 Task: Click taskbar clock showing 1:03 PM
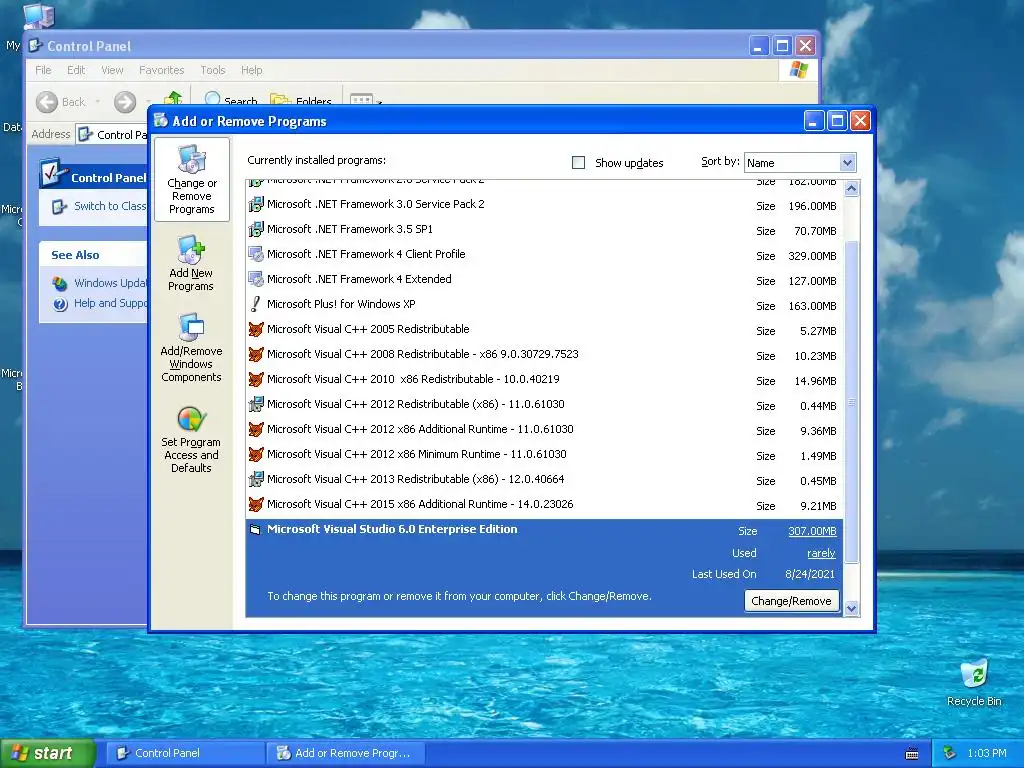(x=987, y=754)
